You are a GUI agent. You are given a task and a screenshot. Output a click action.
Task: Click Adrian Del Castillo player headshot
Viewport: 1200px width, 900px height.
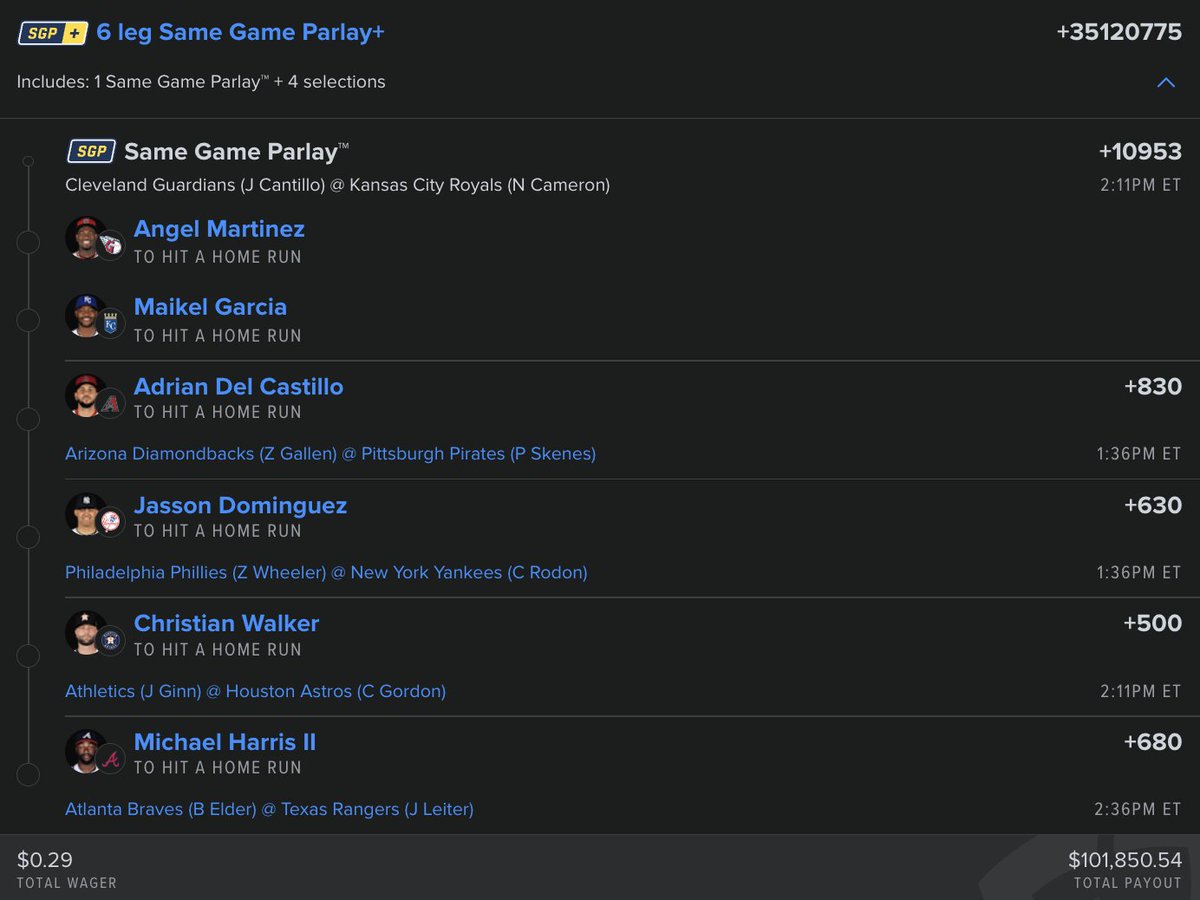click(x=86, y=394)
